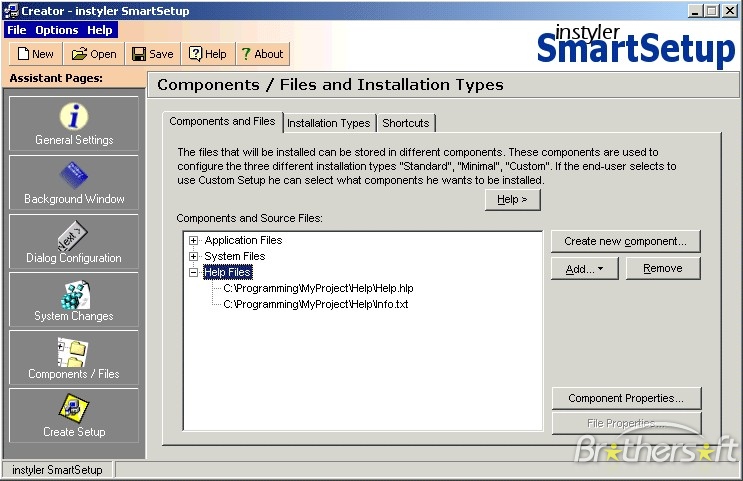Switch to the Shortcuts tab
This screenshot has width=743, height=481.
pyautogui.click(x=406, y=123)
